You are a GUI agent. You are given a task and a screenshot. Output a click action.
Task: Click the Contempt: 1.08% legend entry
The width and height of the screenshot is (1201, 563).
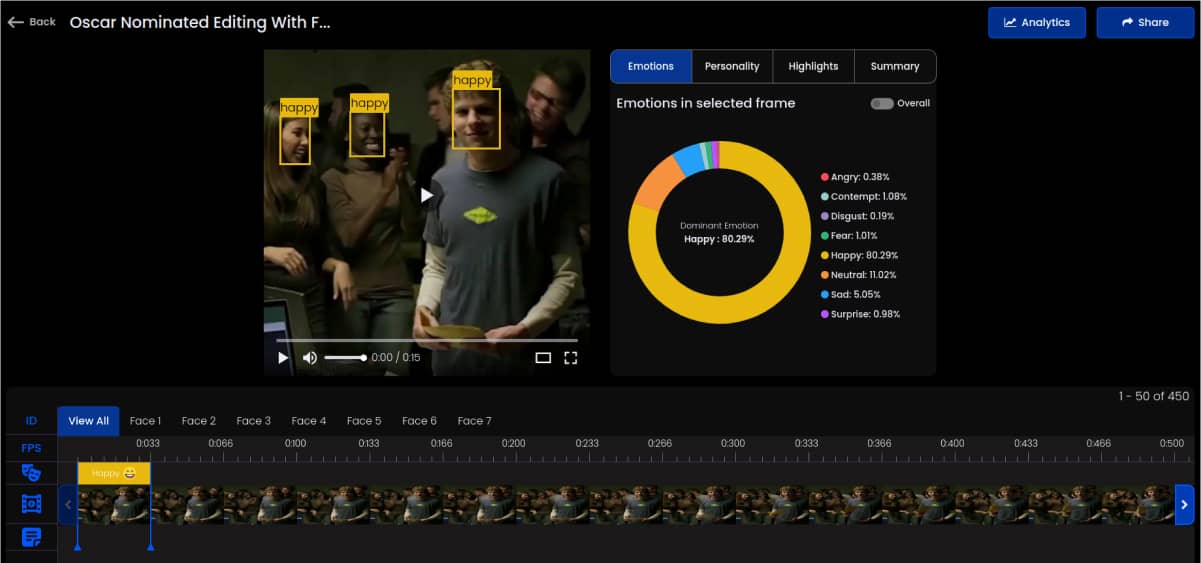click(x=864, y=197)
